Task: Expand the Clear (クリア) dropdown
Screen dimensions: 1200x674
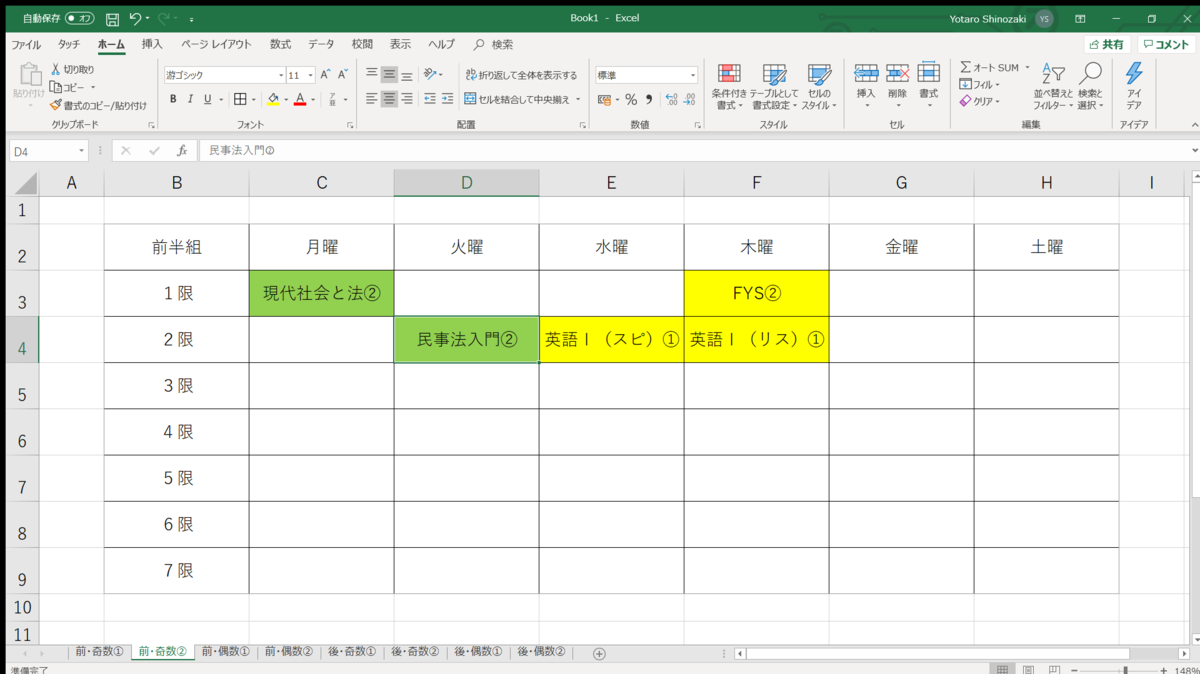Action: [x=997, y=101]
